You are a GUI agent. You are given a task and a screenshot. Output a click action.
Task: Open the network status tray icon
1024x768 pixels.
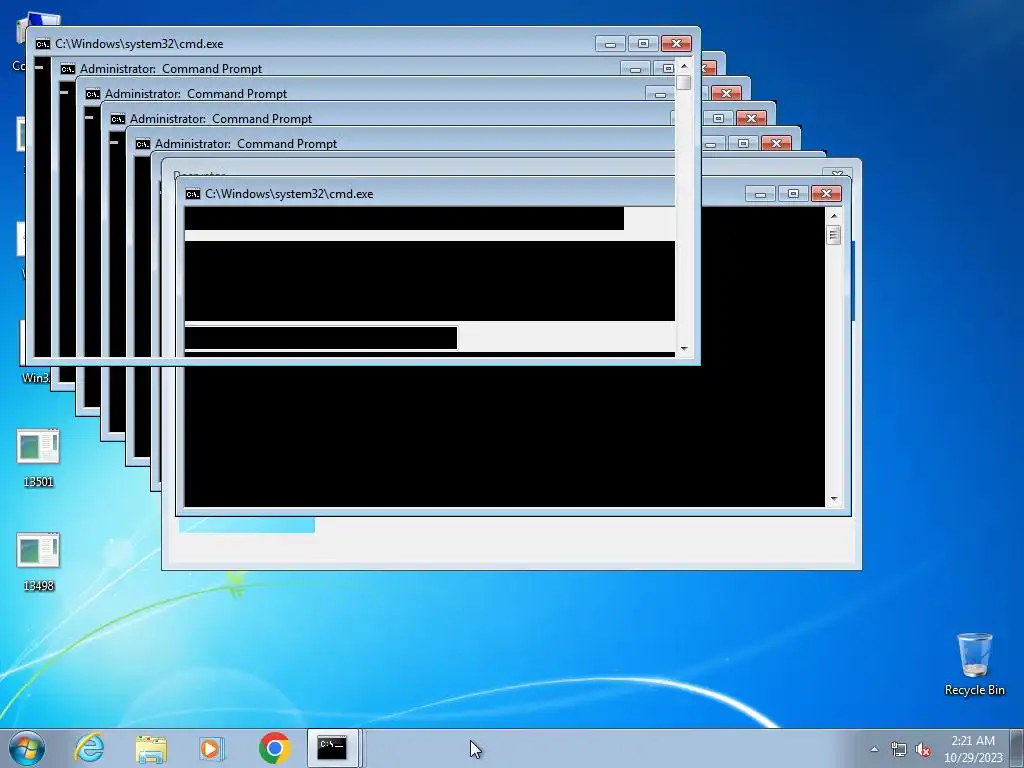[899, 749]
